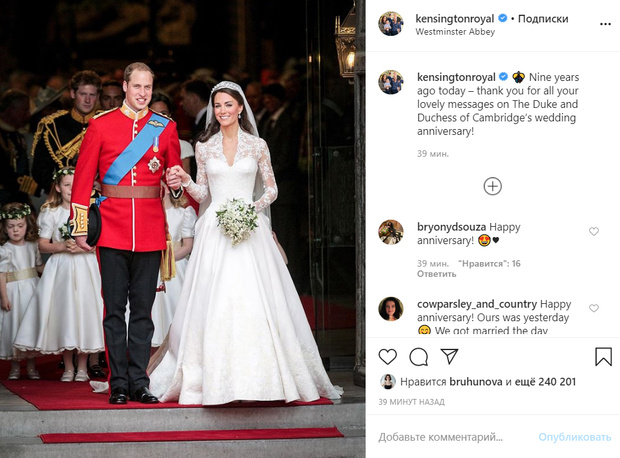620x458 pixels.
Task: Focus the Добавьте комментарий input field
Action: (x=455, y=437)
